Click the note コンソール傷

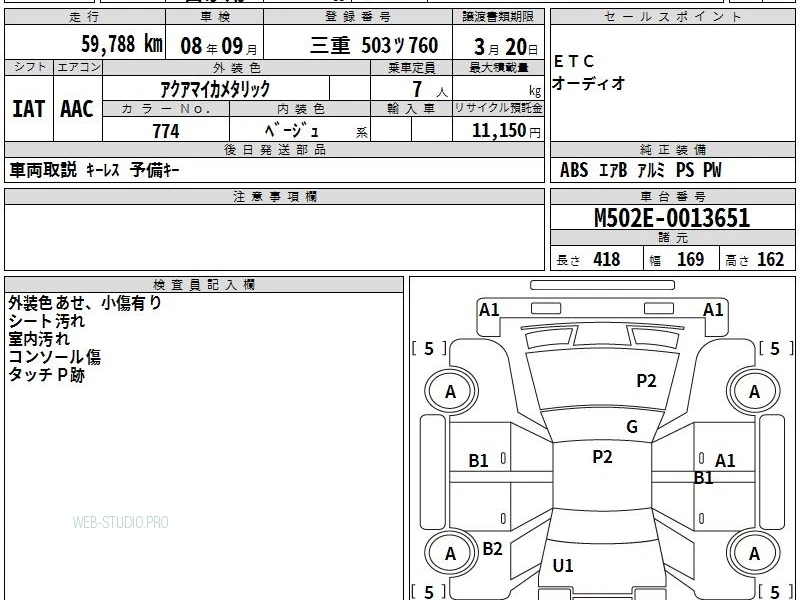[55, 357]
